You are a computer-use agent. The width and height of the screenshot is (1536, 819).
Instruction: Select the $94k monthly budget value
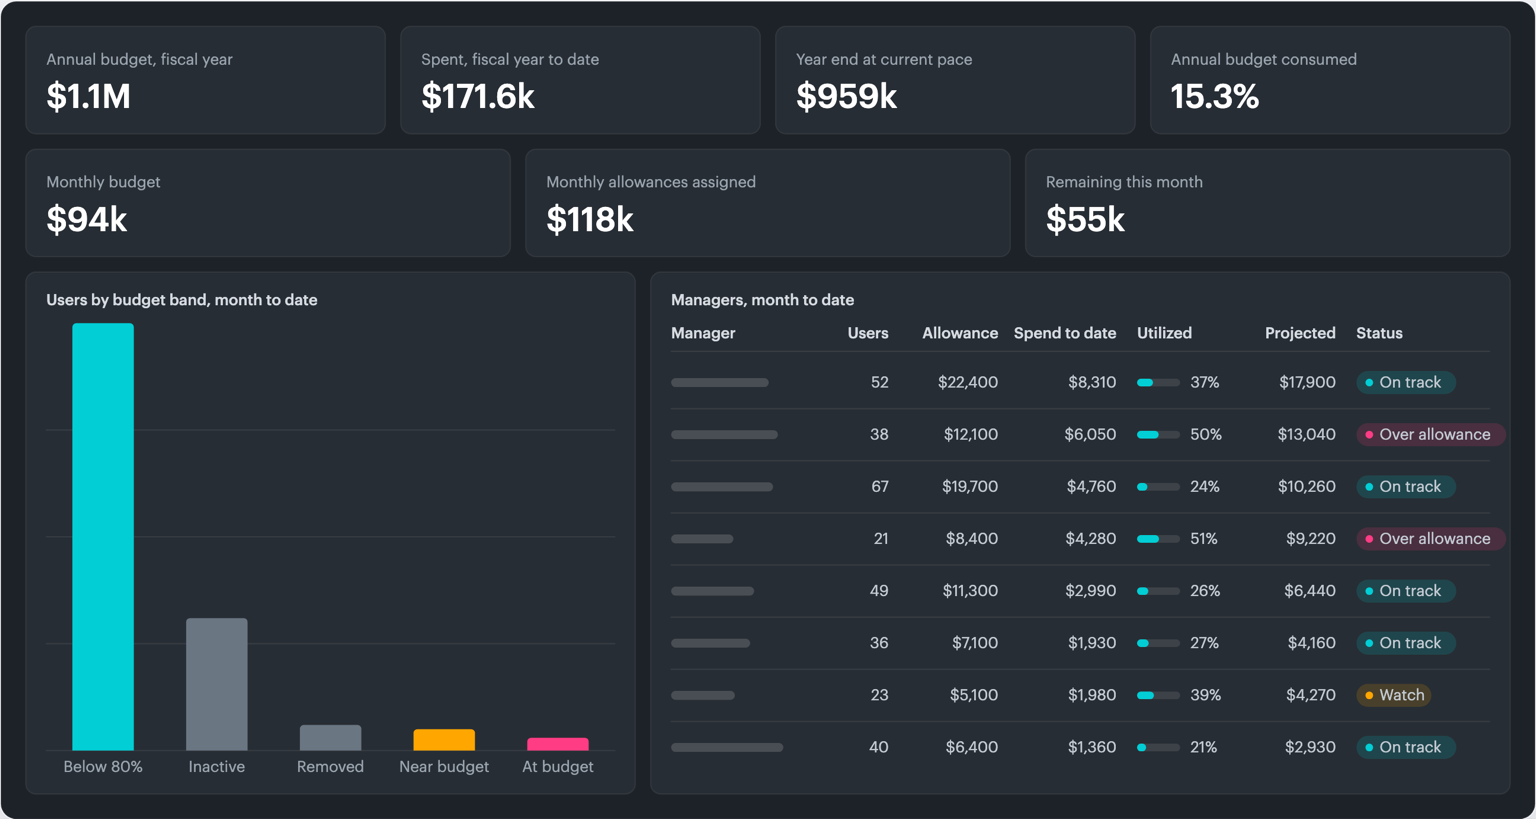coord(87,219)
